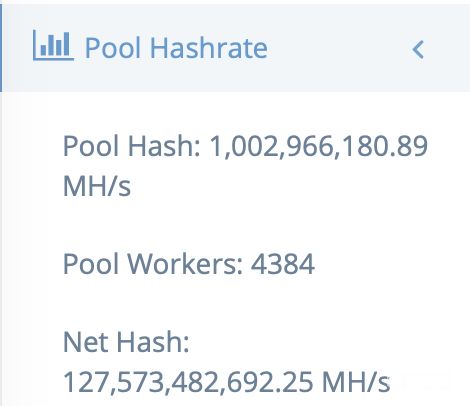Select the Net Hash value 127,573,482,692.25
This screenshot has width=470, height=406.
pos(188,382)
